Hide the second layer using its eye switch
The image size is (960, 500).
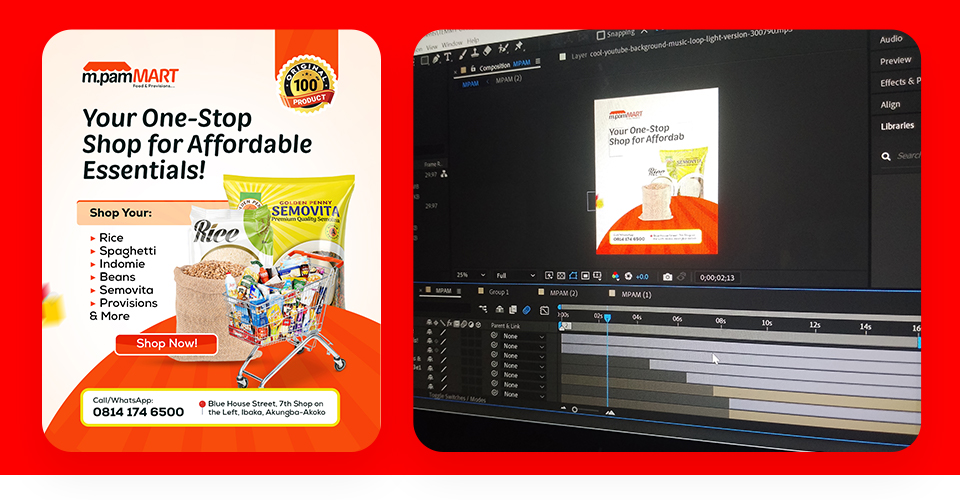429,341
